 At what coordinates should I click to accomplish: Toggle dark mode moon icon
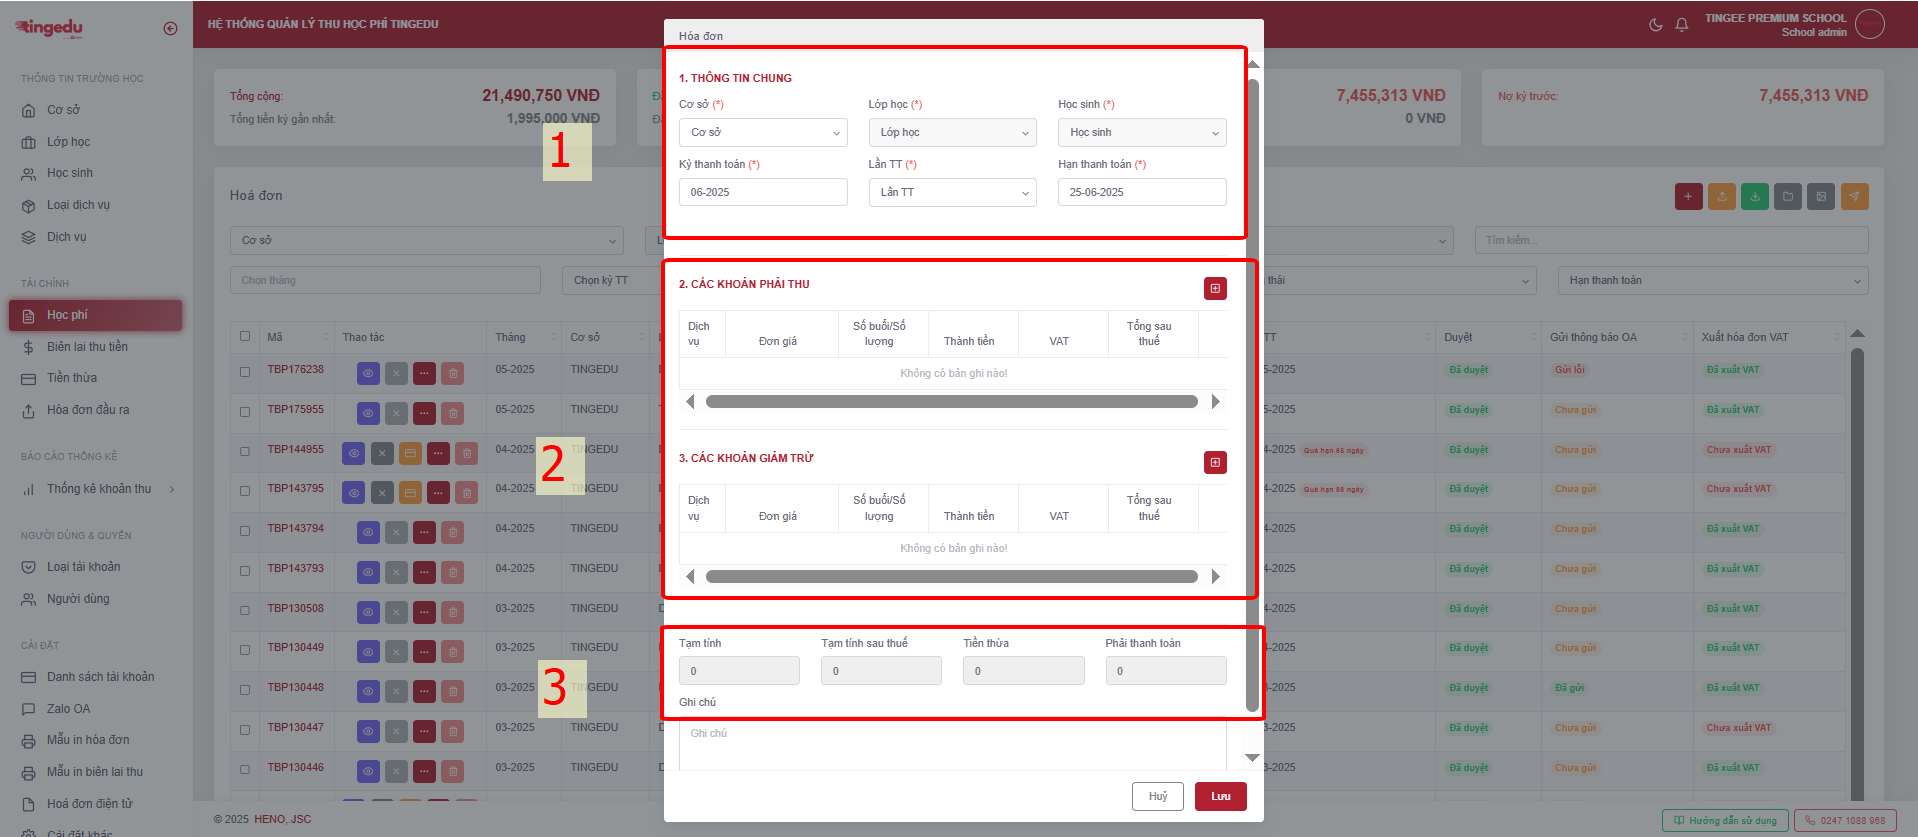pos(1655,25)
